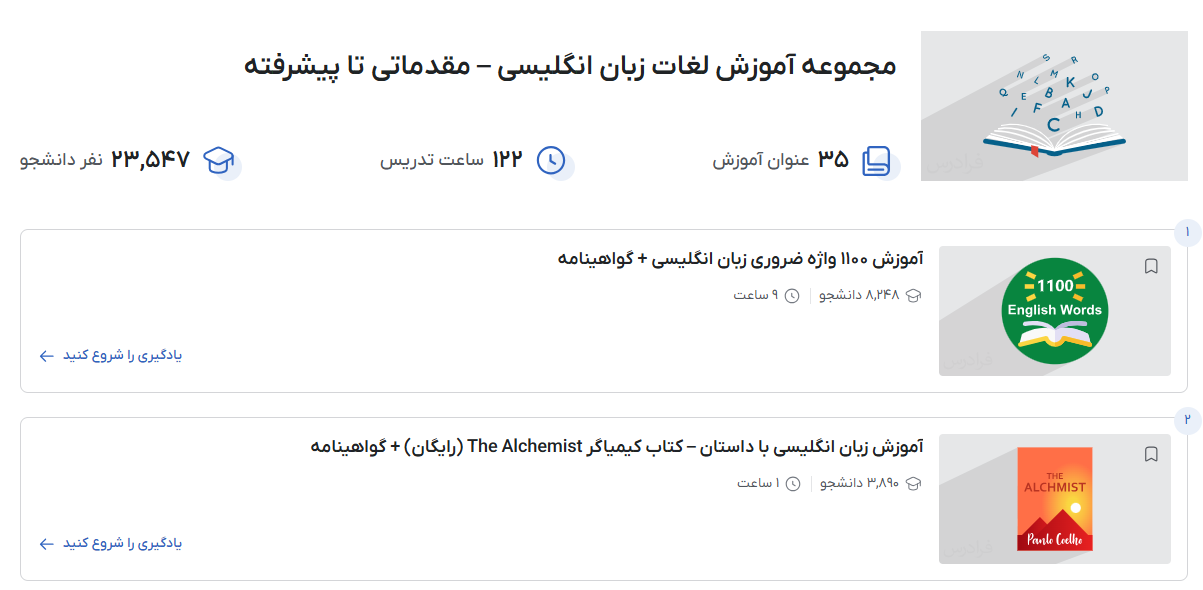Click the course collection header image
1203x590 pixels.
pyautogui.click(x=1054, y=106)
